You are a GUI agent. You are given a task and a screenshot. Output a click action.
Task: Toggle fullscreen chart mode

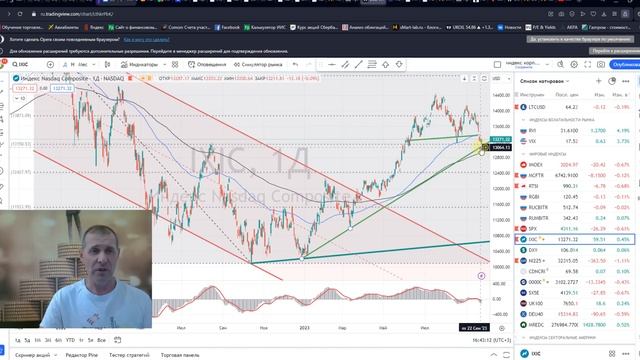coord(587,64)
